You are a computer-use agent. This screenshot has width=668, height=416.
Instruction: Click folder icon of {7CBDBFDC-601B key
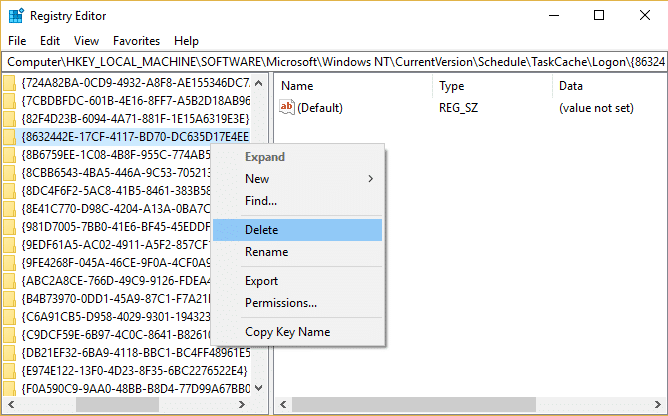point(9,100)
